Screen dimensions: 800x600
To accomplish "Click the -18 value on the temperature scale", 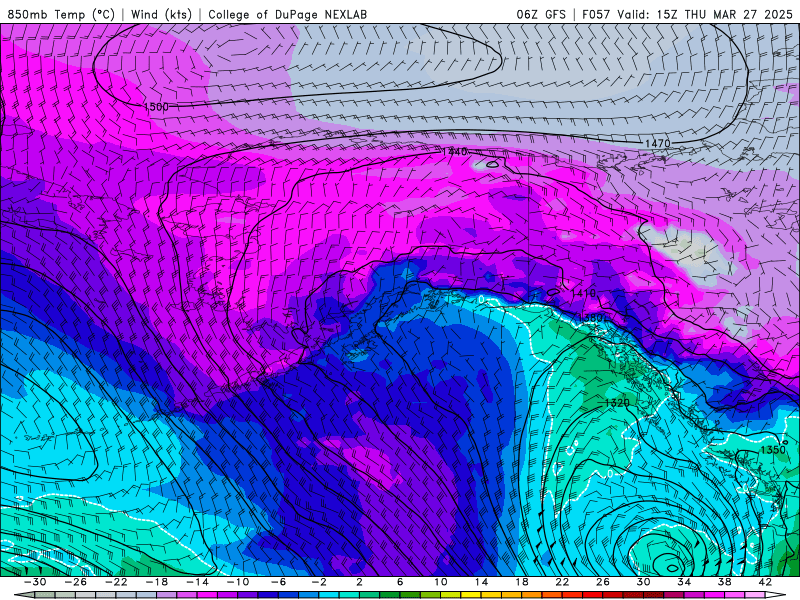I will [x=157, y=582].
